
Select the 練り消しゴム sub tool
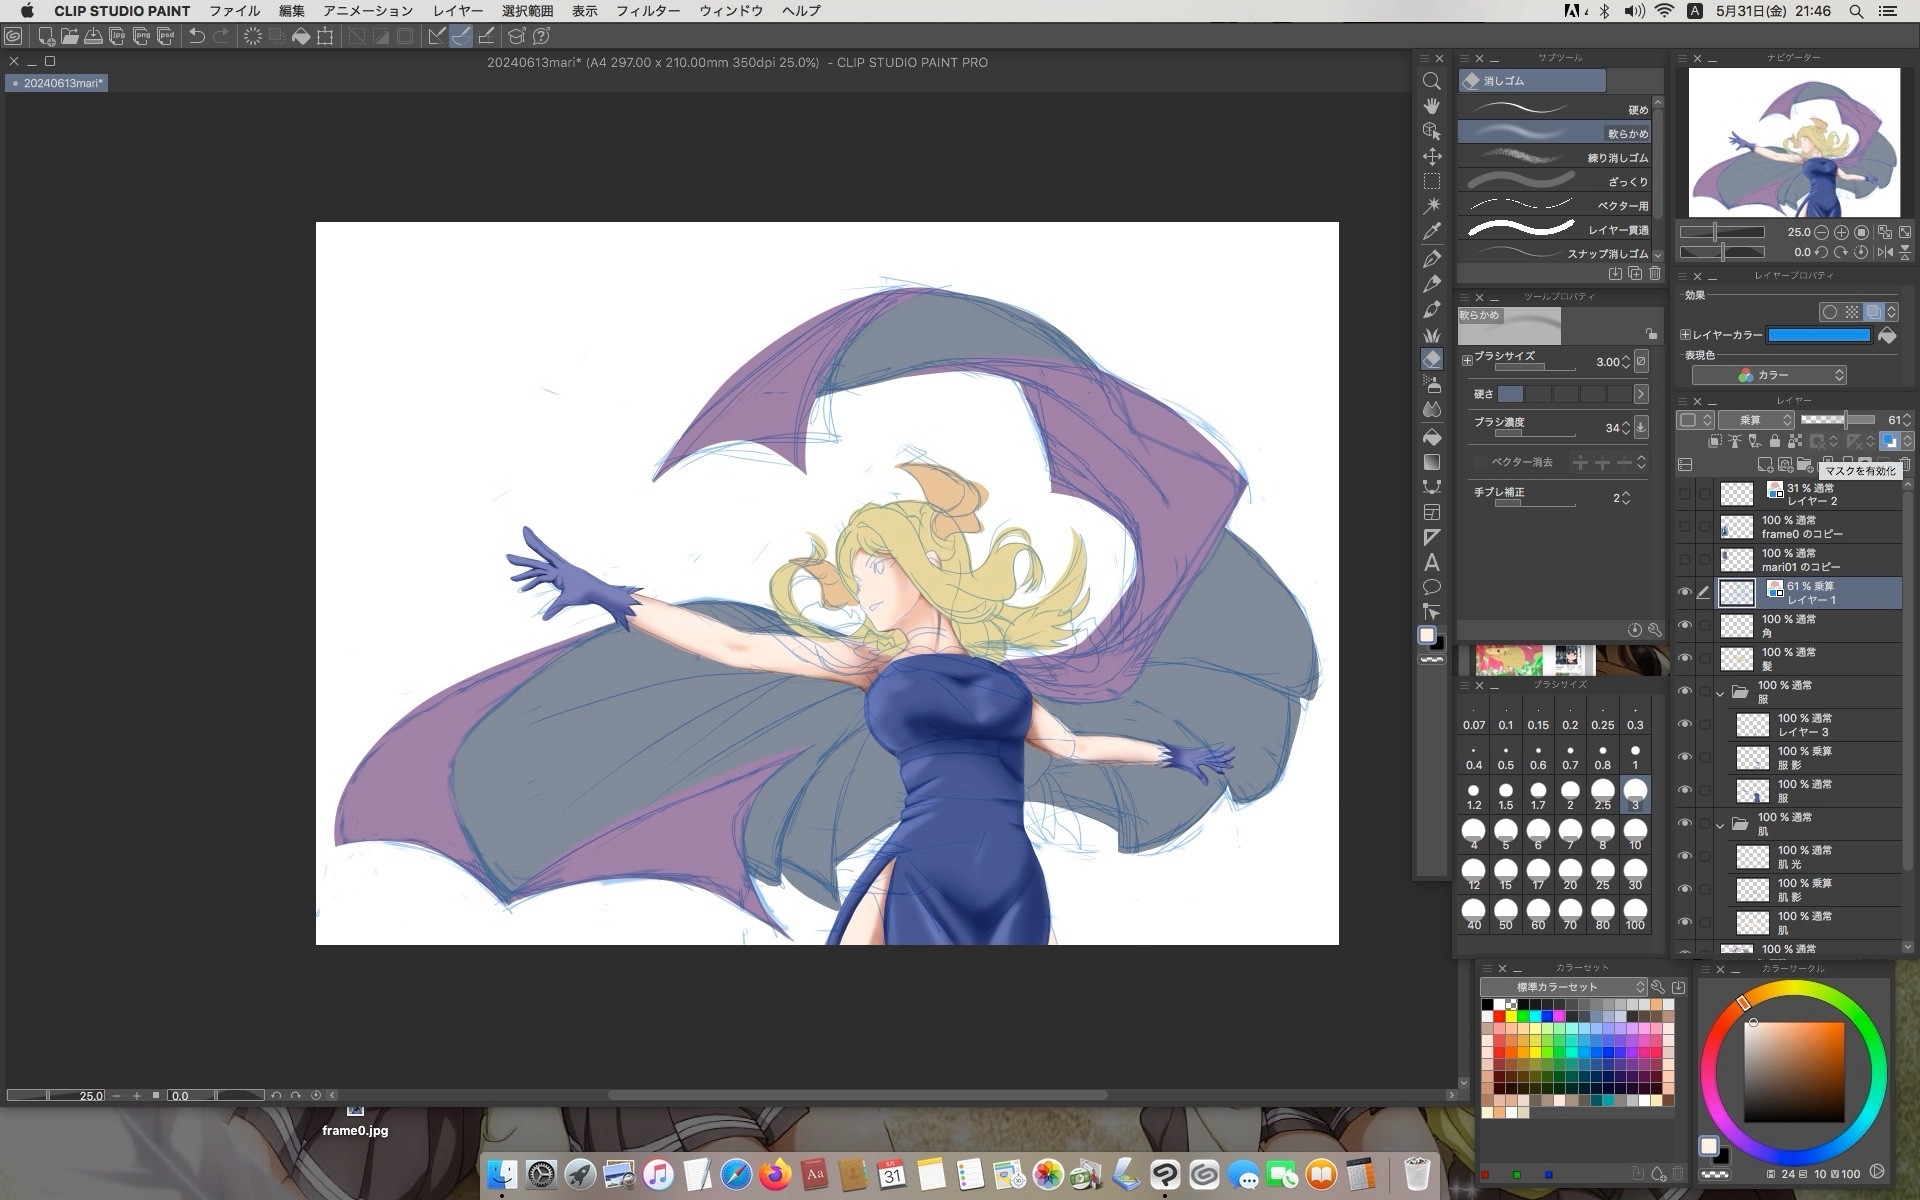1553,157
